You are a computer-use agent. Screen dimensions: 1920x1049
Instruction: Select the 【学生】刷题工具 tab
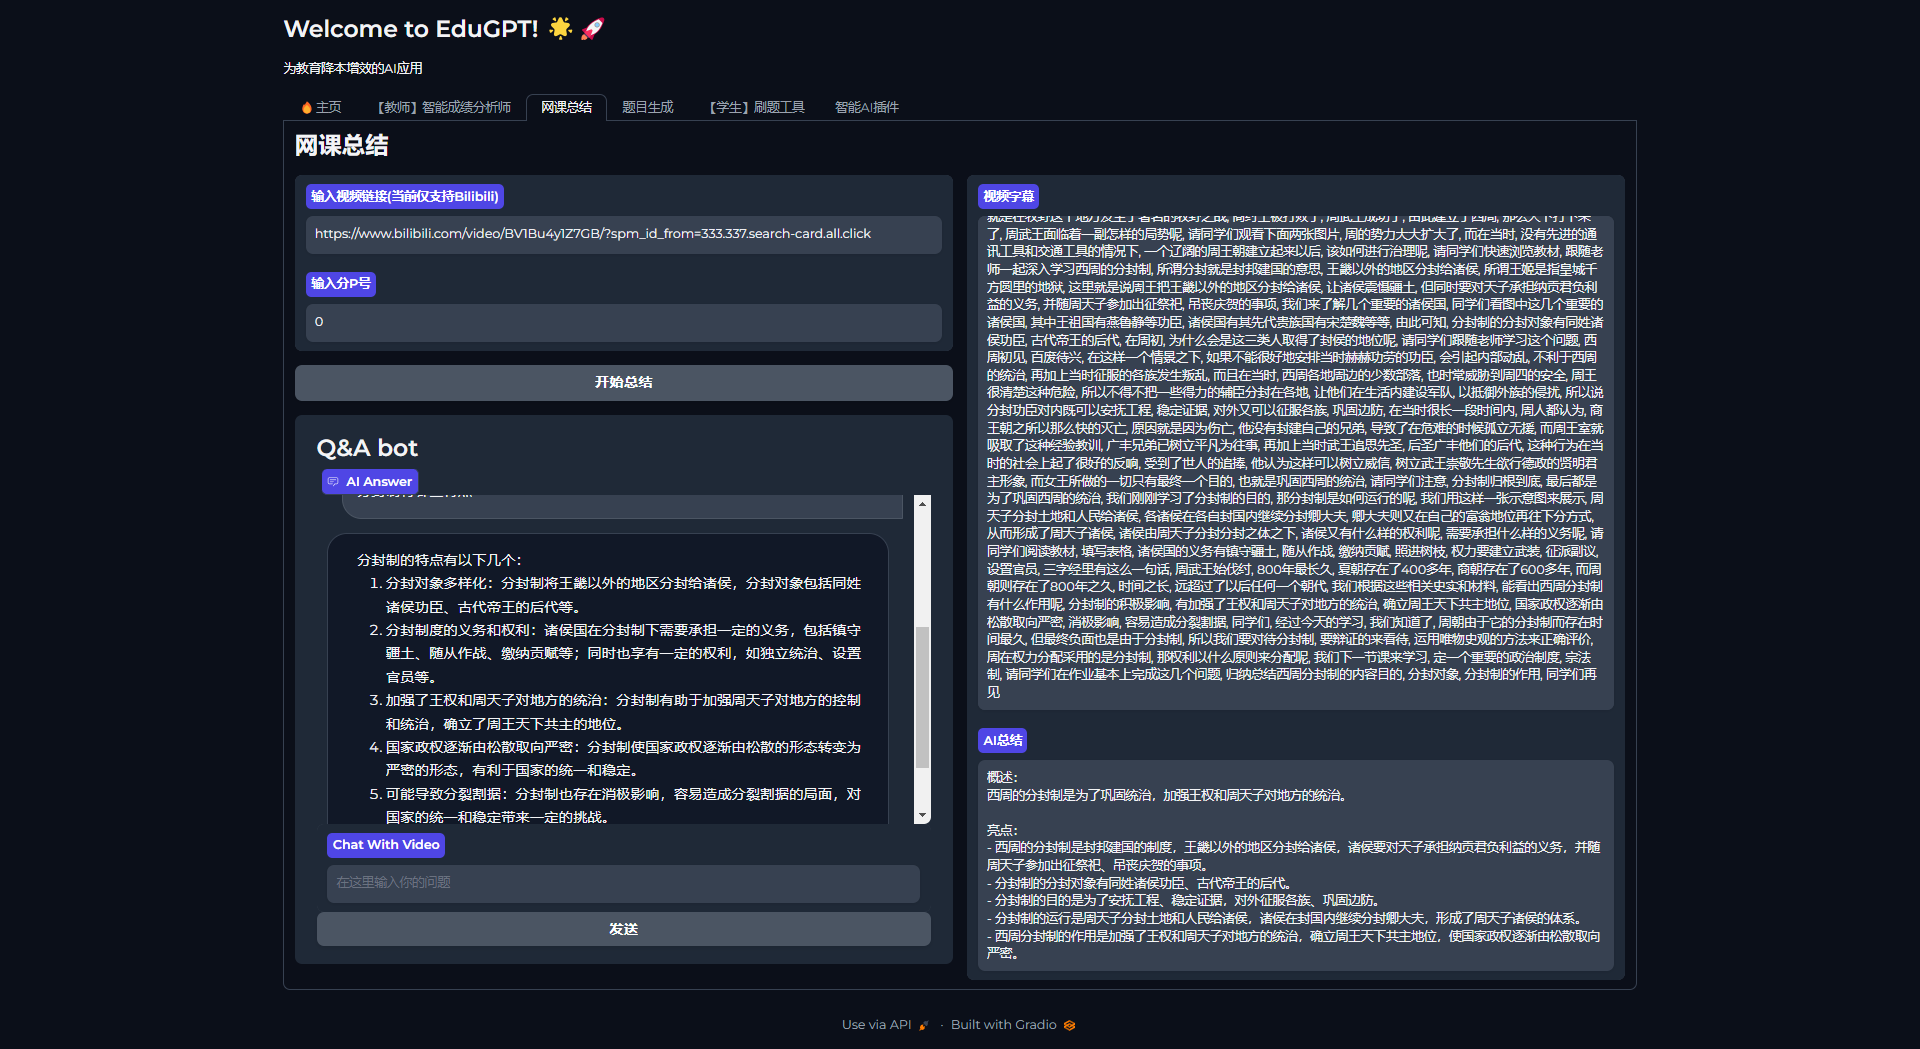coord(755,107)
